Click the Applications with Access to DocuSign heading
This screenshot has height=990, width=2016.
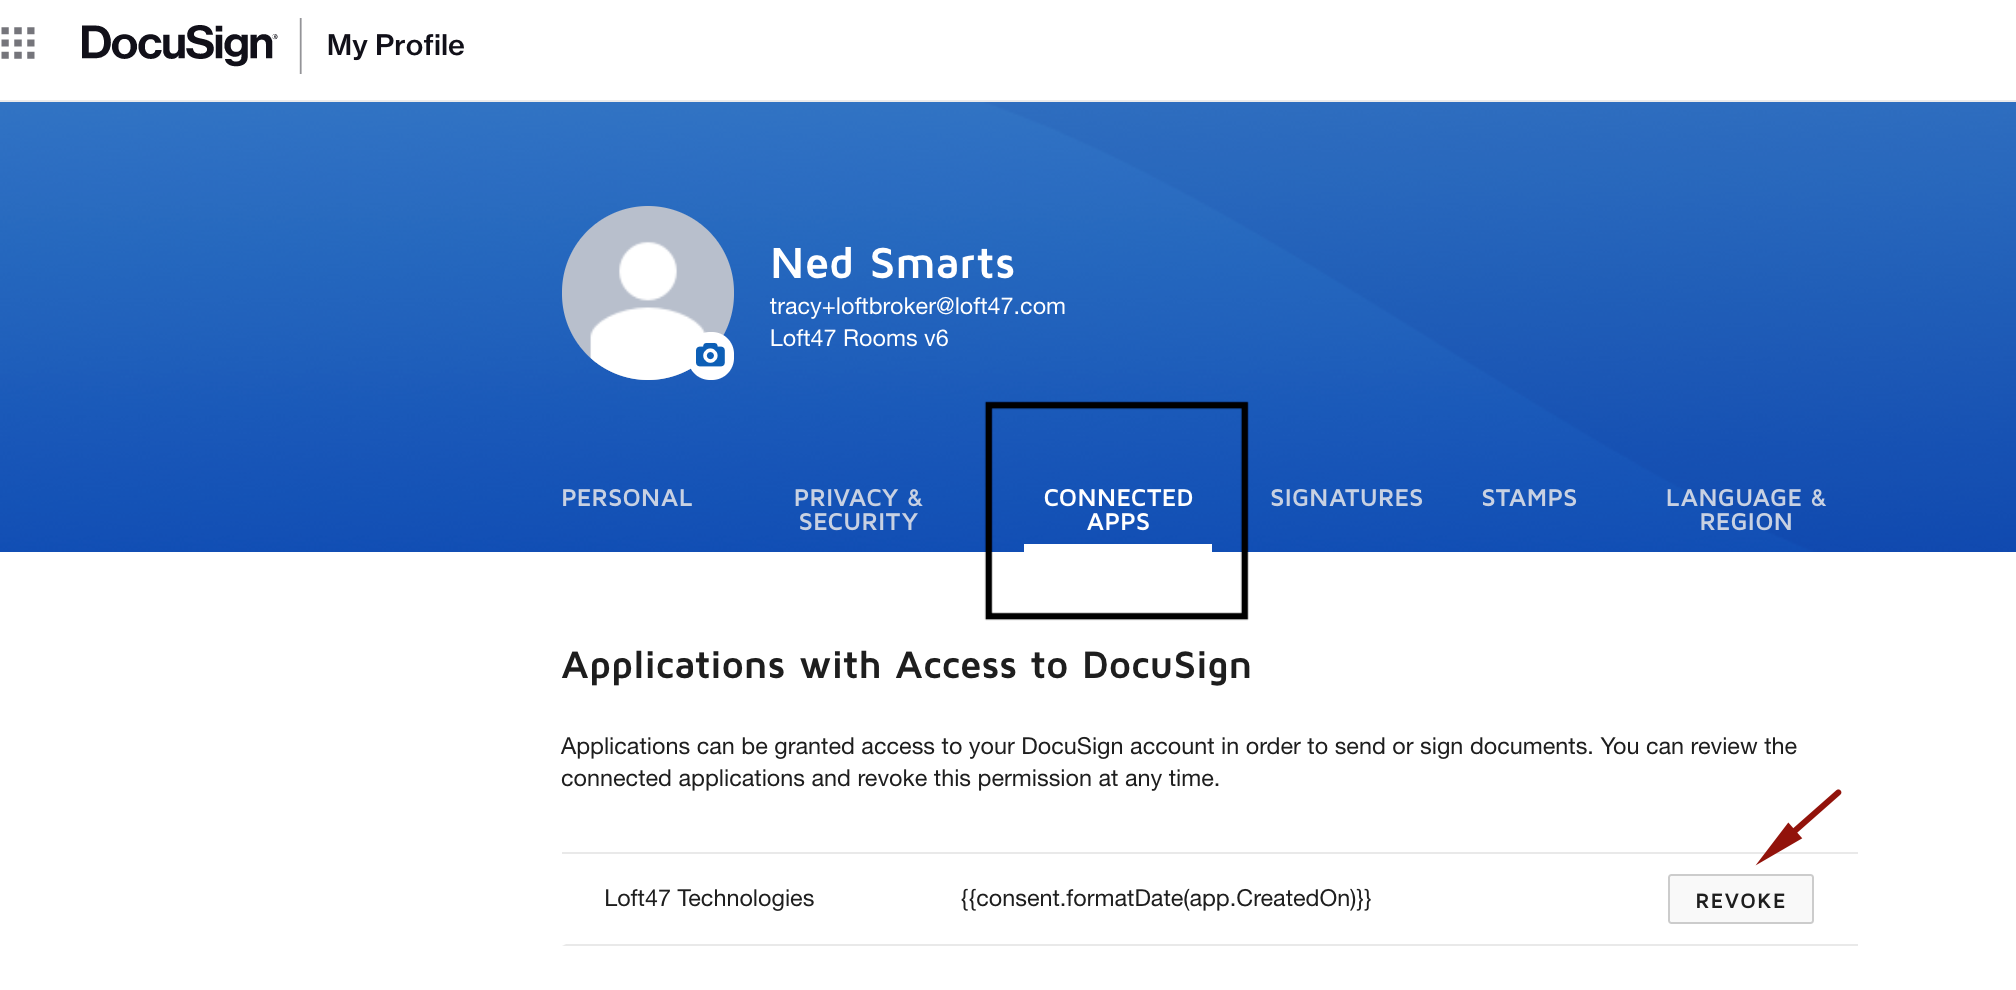[x=906, y=667]
